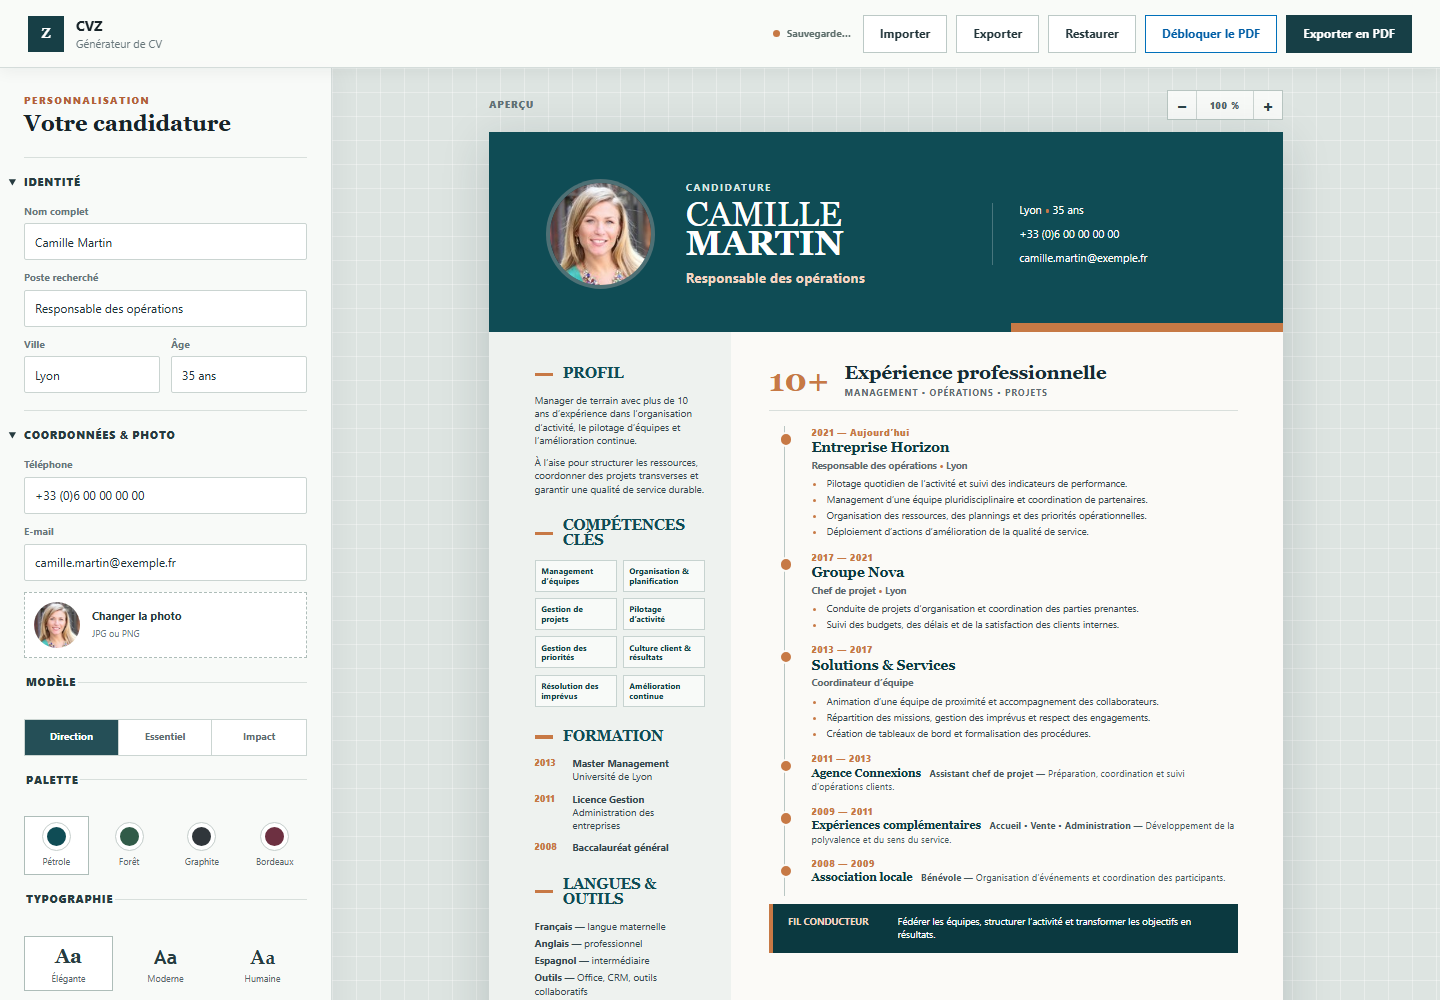Click the LANGUES & OUTILS heading

[x=610, y=891]
